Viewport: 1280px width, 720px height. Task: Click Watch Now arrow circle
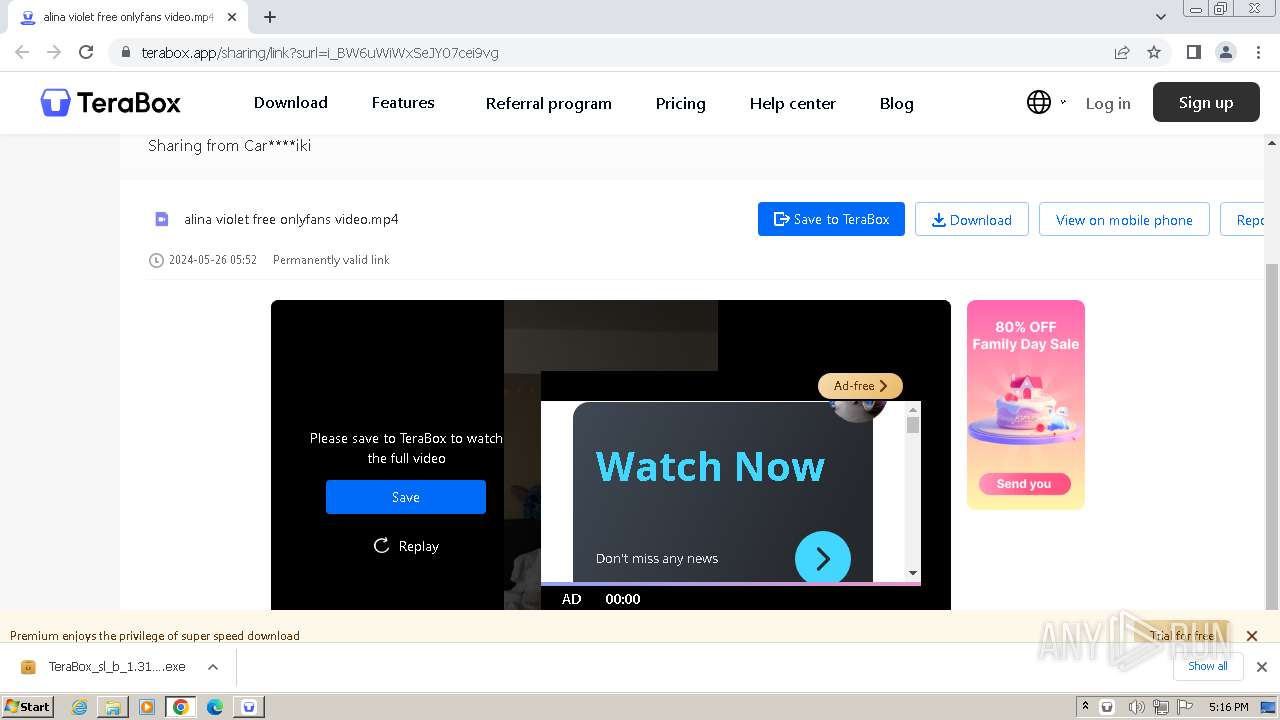(823, 558)
